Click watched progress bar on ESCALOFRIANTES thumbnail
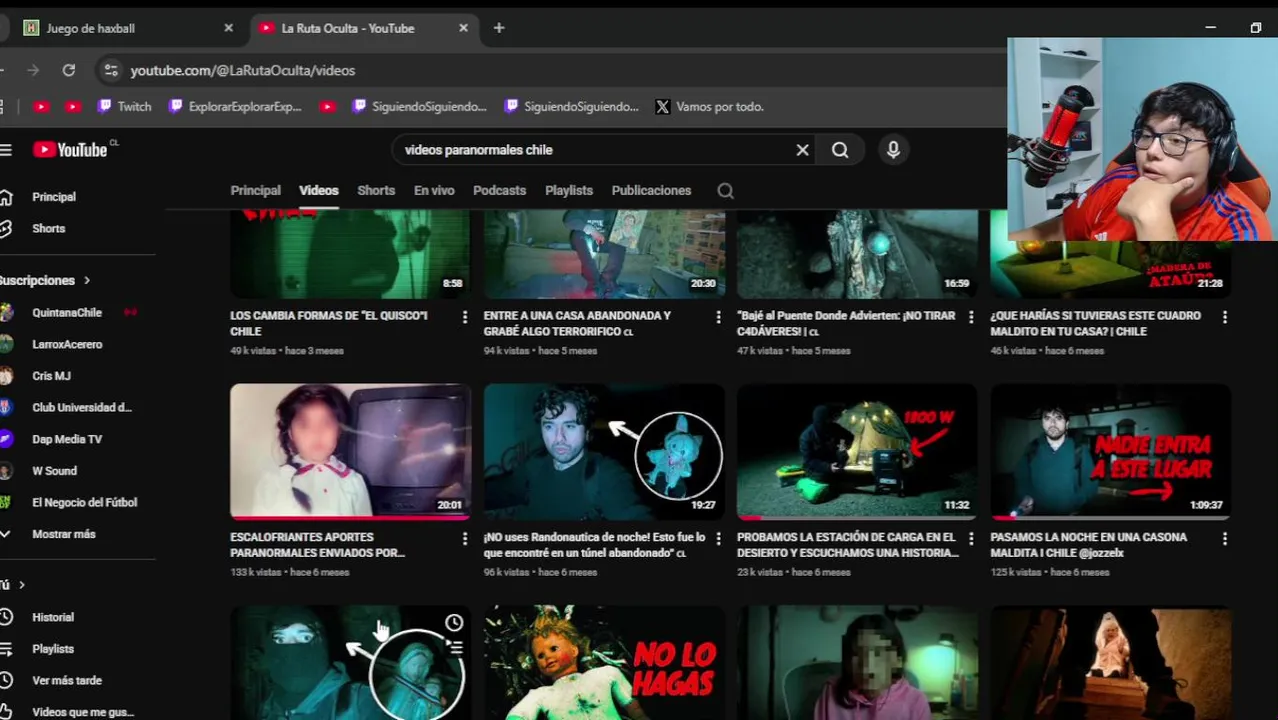This screenshot has height=720, width=1278. 350,518
